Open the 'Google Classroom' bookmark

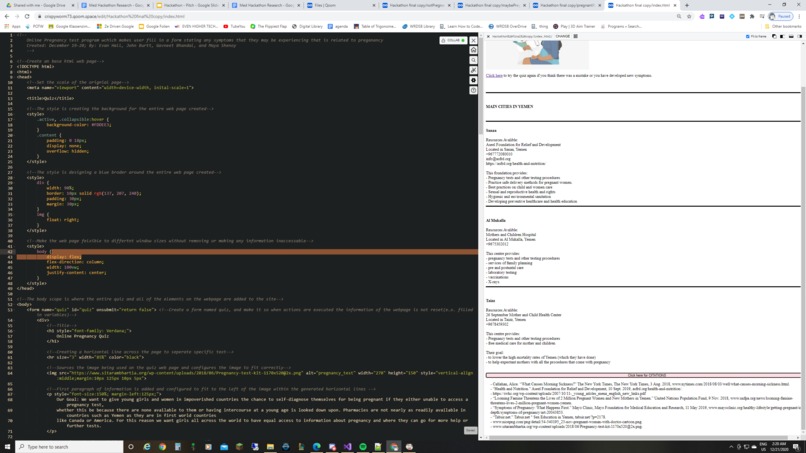point(69,26)
